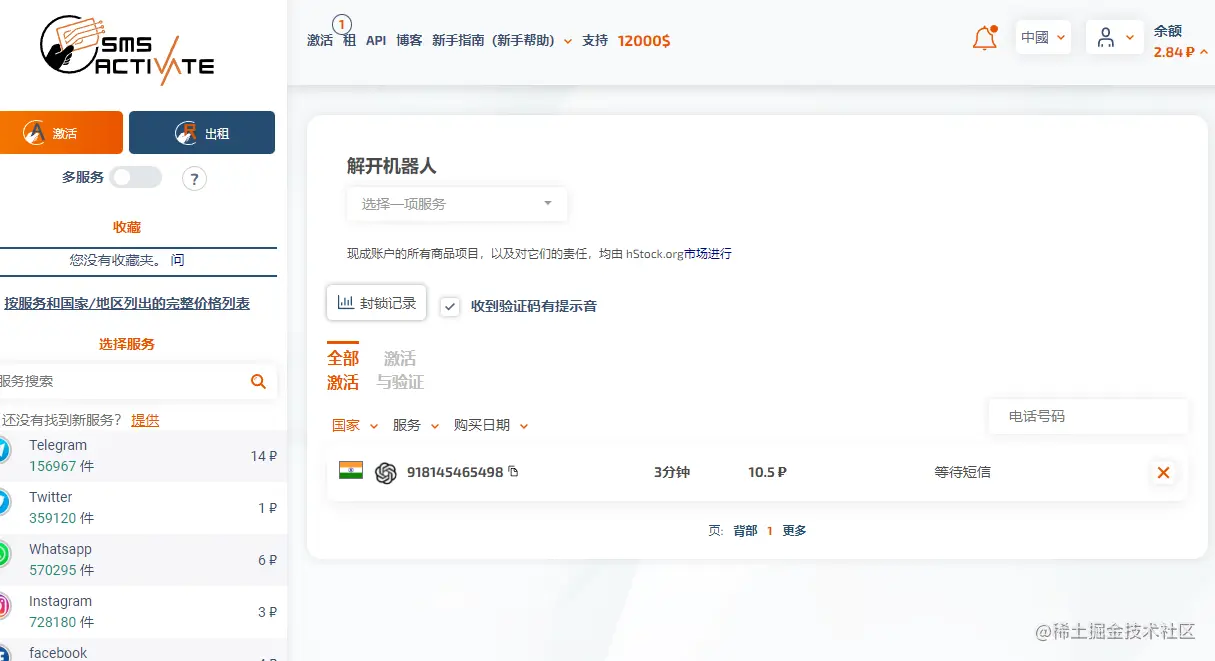Click the 2.84 ₽ balance amount
Screen dimensions: 1215x661
point(1174,52)
